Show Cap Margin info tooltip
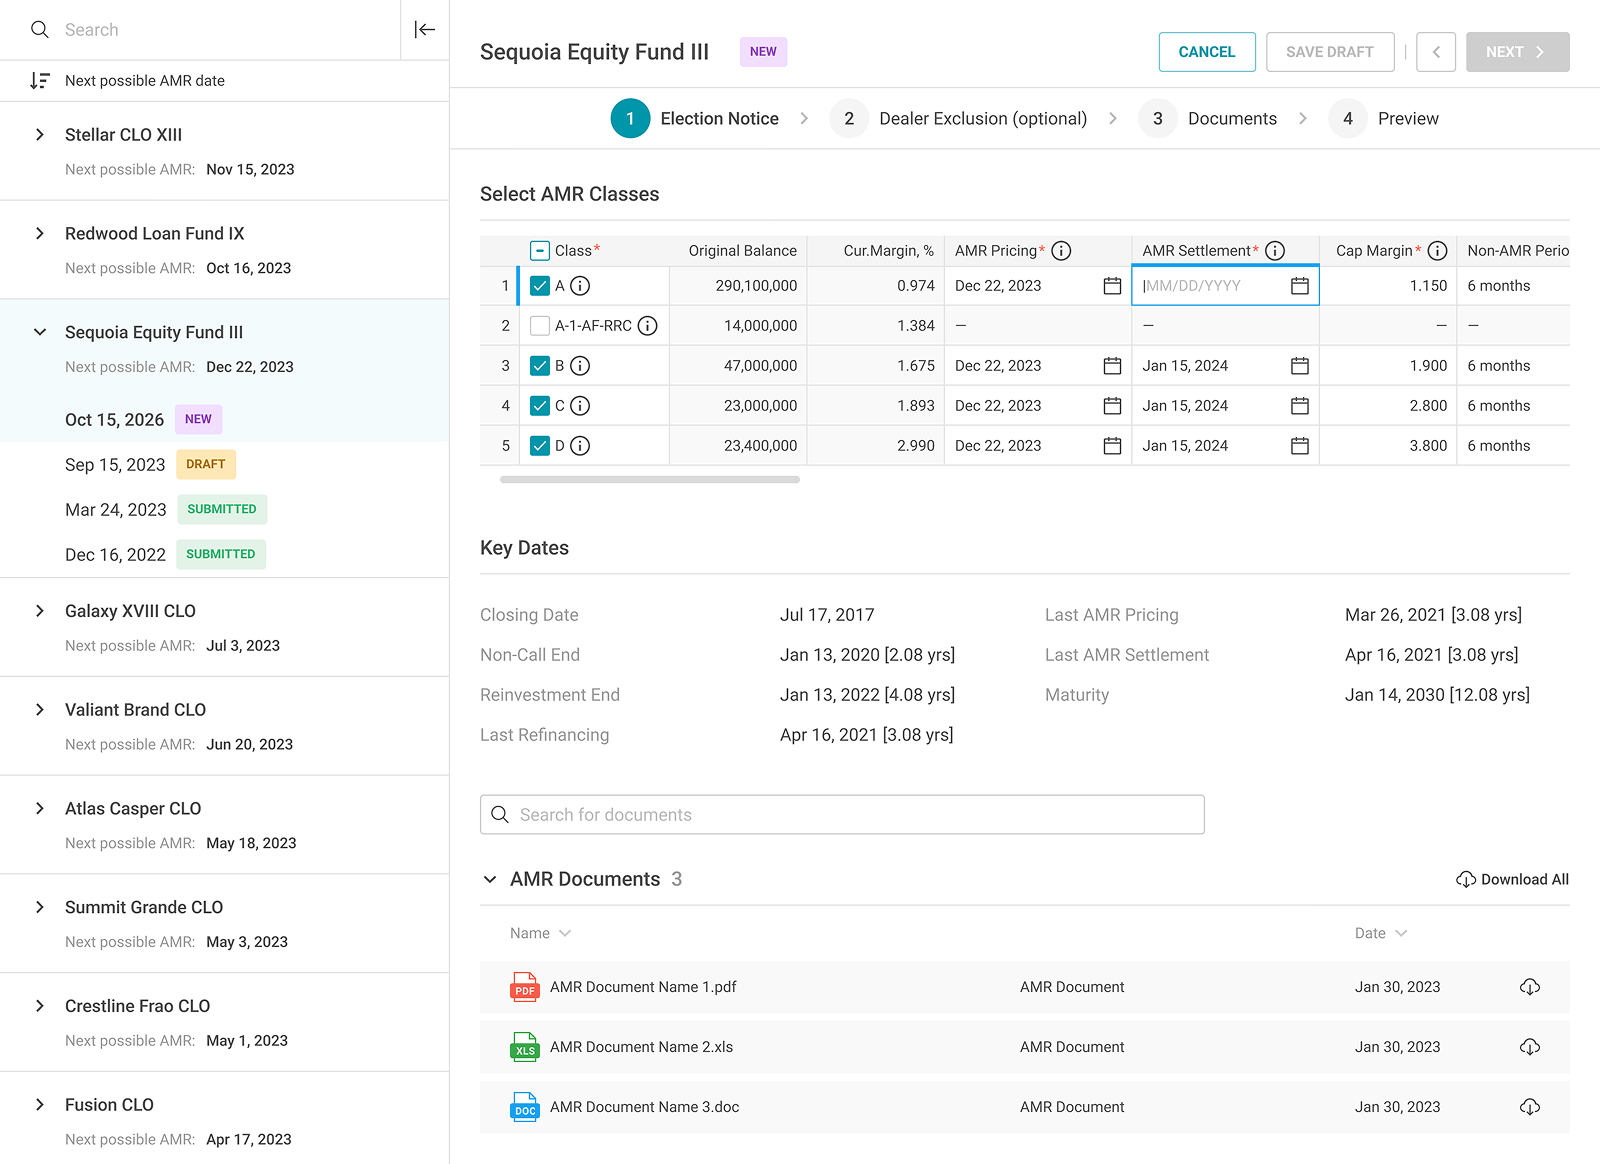 point(1437,251)
